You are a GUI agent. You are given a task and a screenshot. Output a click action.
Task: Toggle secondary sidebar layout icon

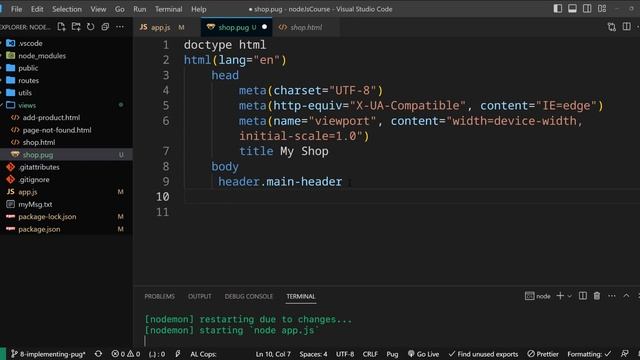[587, 9]
